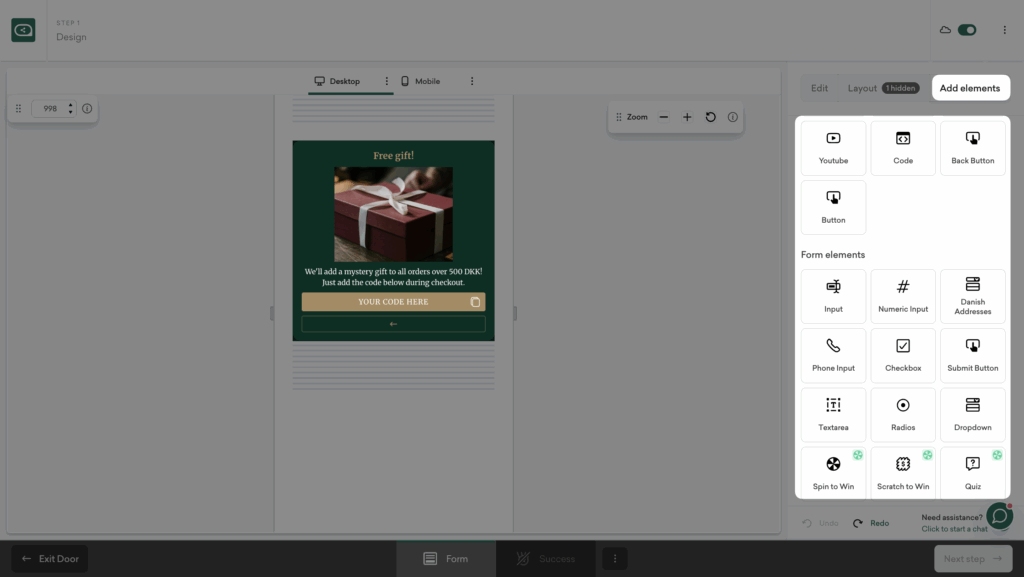The image size is (1024, 577).
Task: Click the zoom in plus icon
Action: [687, 117]
